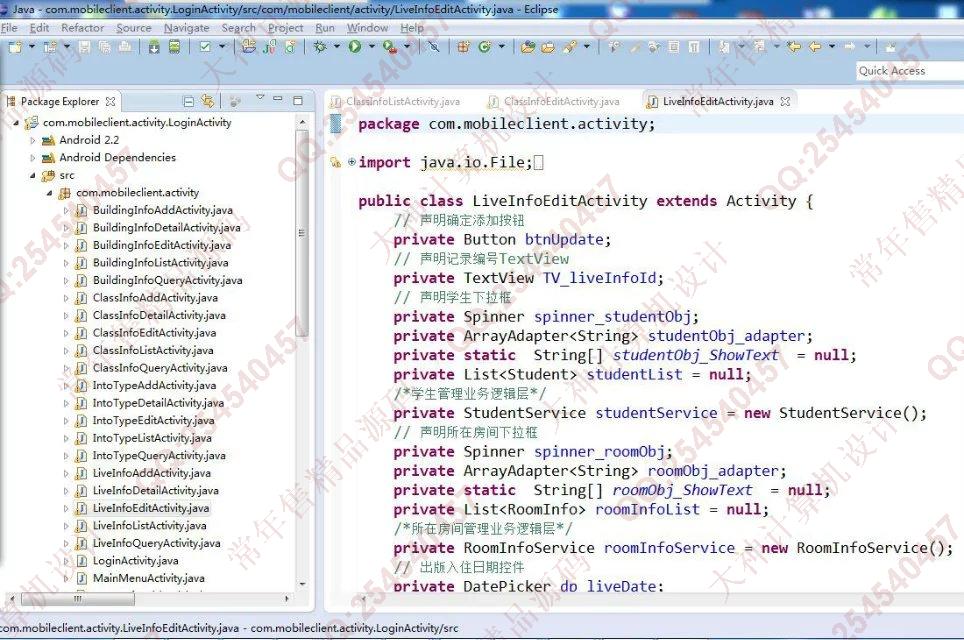This screenshot has width=964, height=640.
Task: Close the Package Explorer view tab
Action: pyautogui.click(x=110, y=101)
